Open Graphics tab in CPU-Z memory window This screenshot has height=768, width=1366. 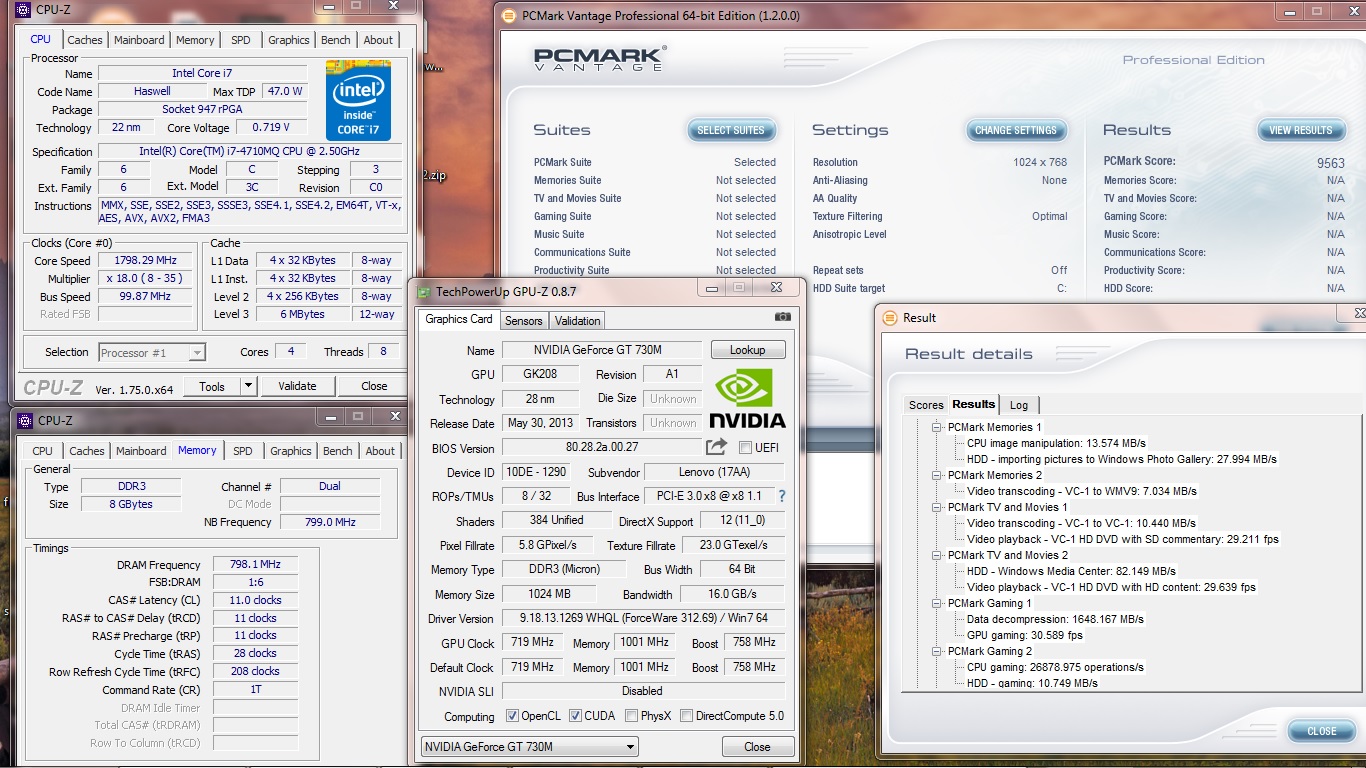tap(291, 451)
